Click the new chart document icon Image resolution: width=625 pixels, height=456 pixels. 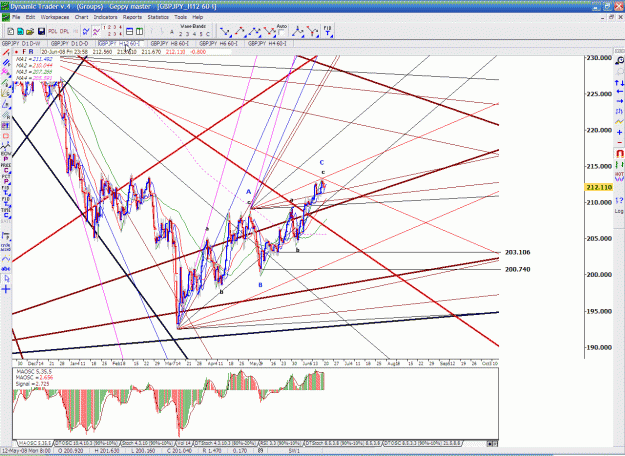tap(11, 31)
